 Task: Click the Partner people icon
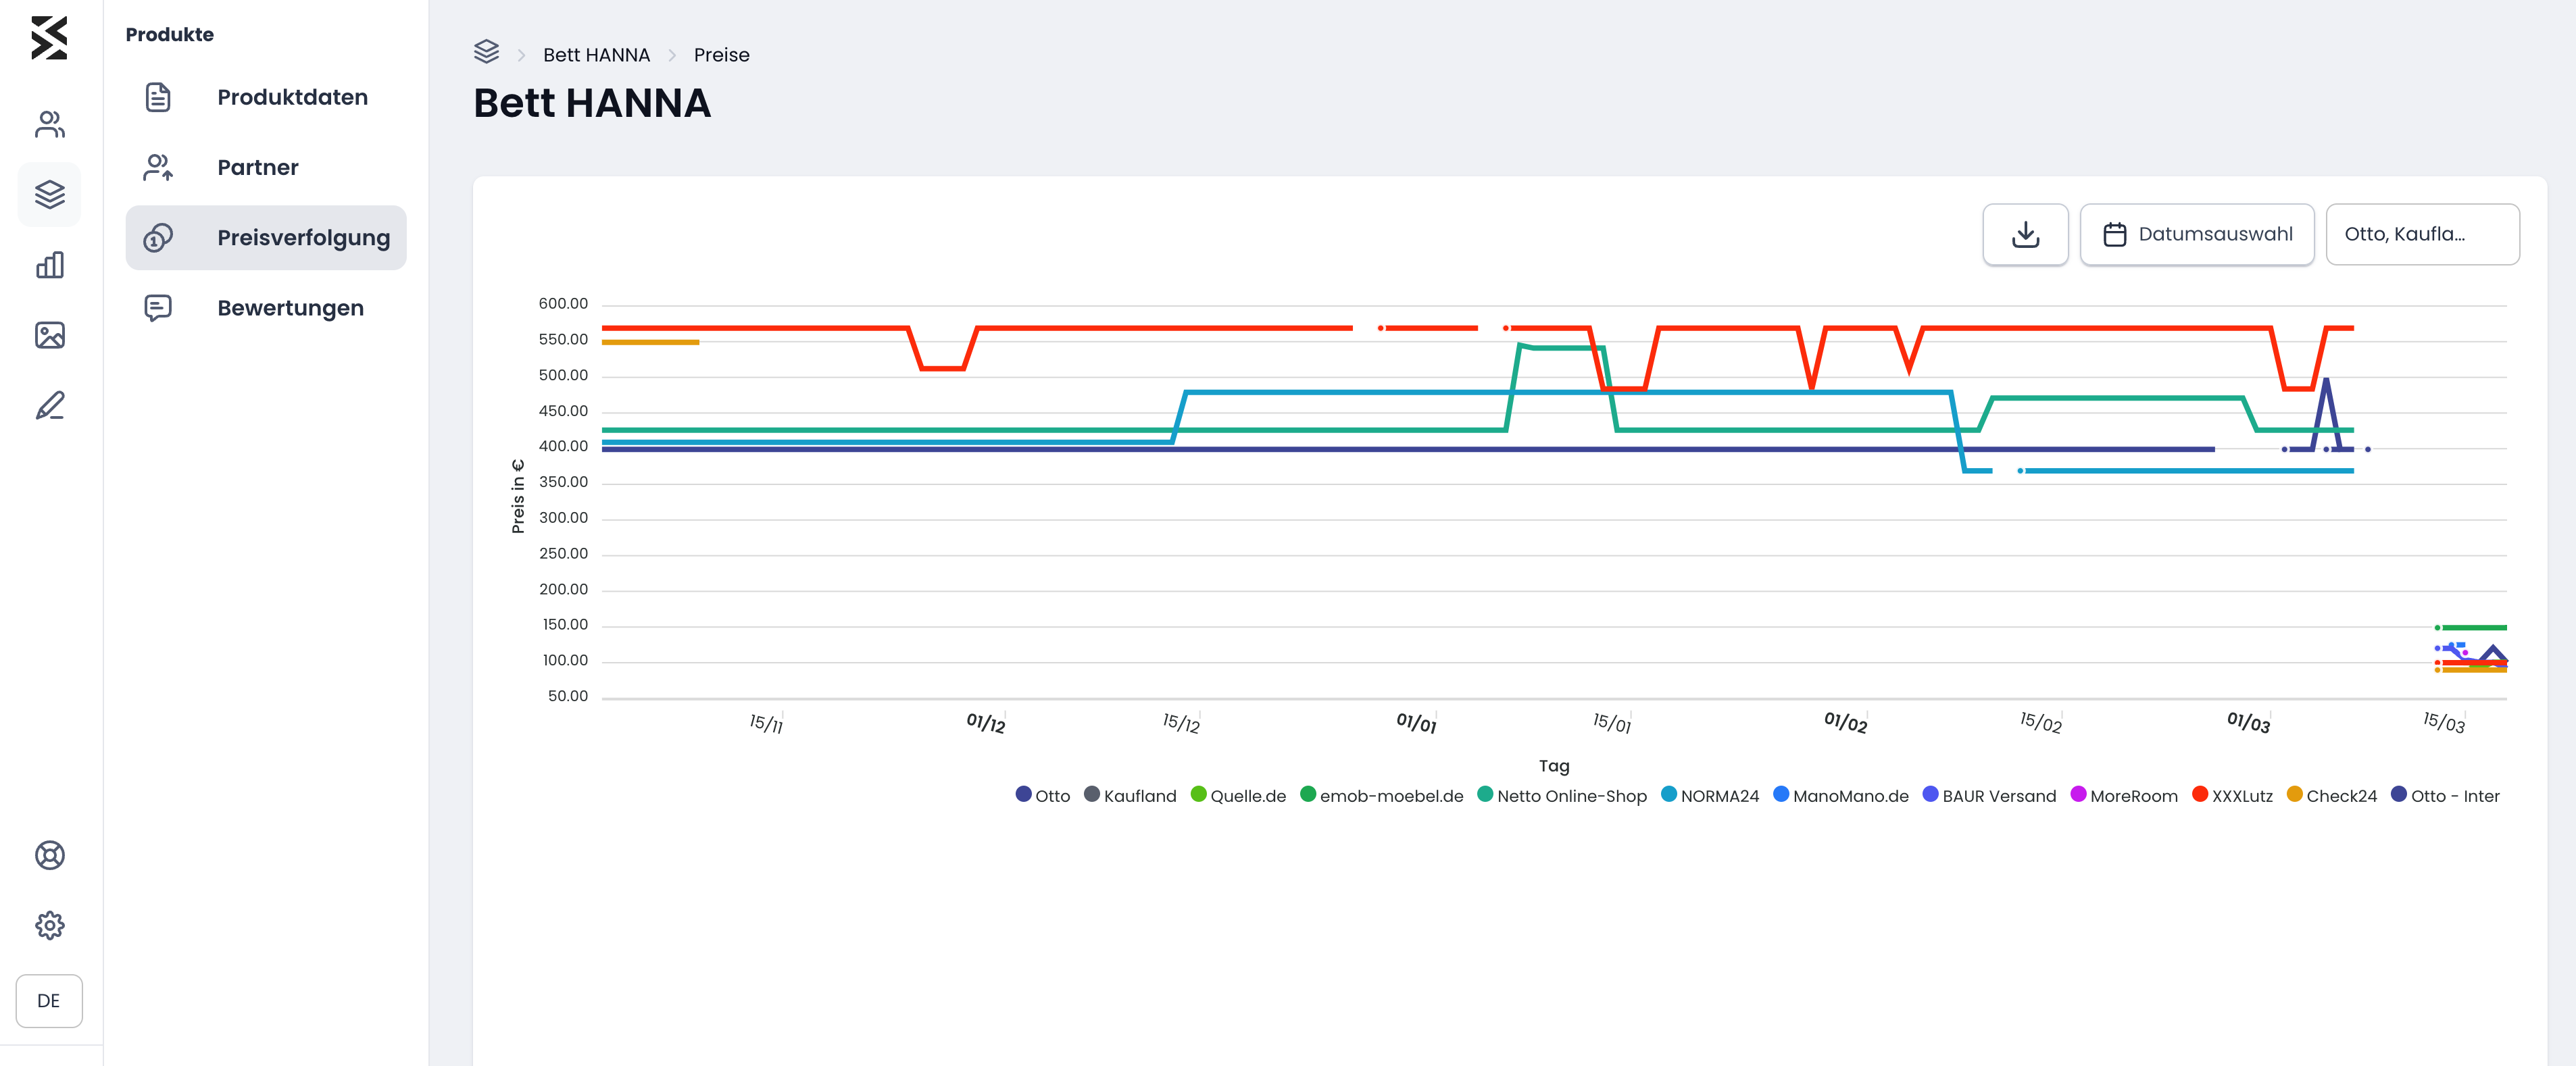(158, 167)
